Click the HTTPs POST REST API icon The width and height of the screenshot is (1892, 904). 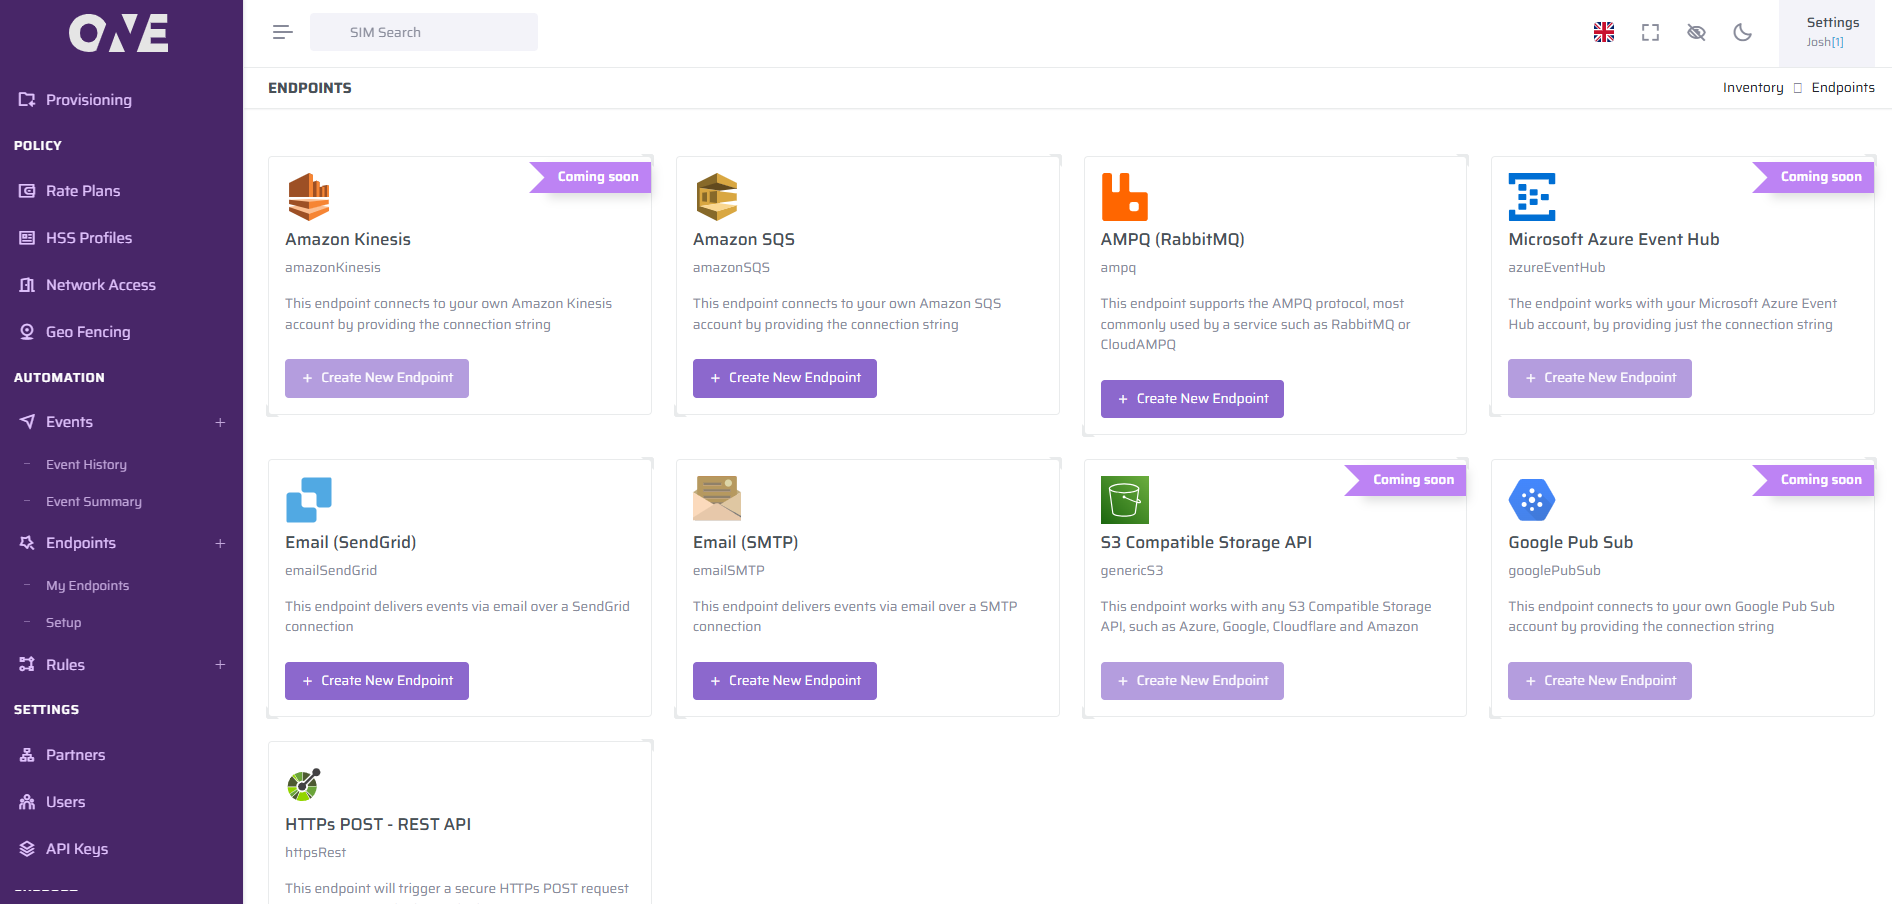pos(304,784)
